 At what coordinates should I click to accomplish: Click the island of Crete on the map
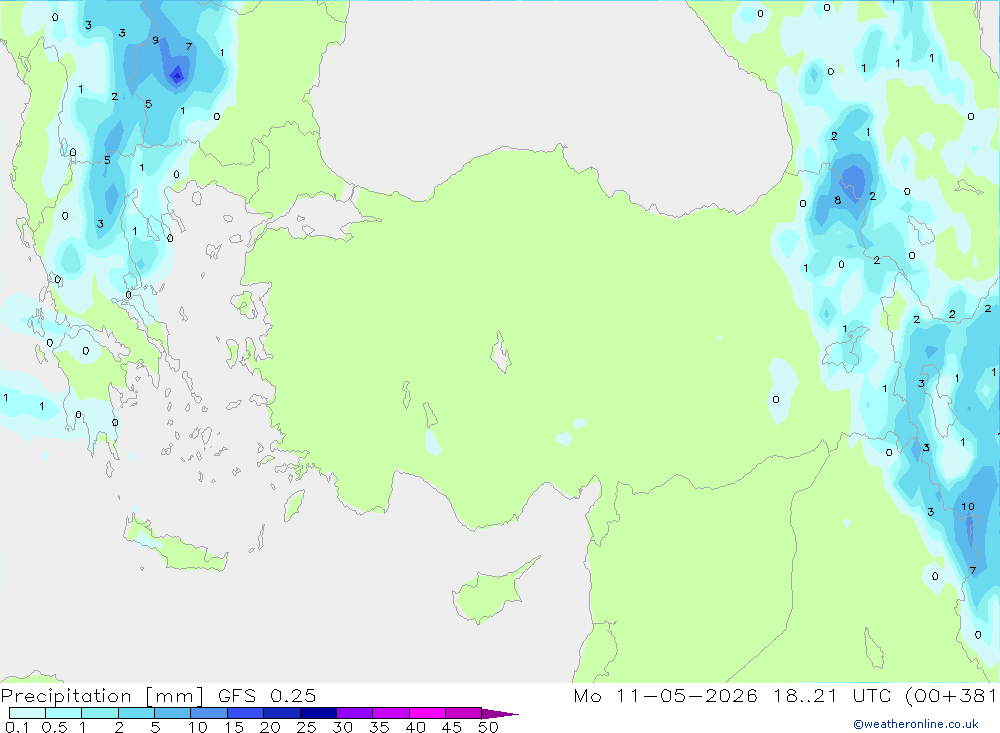(x=175, y=547)
